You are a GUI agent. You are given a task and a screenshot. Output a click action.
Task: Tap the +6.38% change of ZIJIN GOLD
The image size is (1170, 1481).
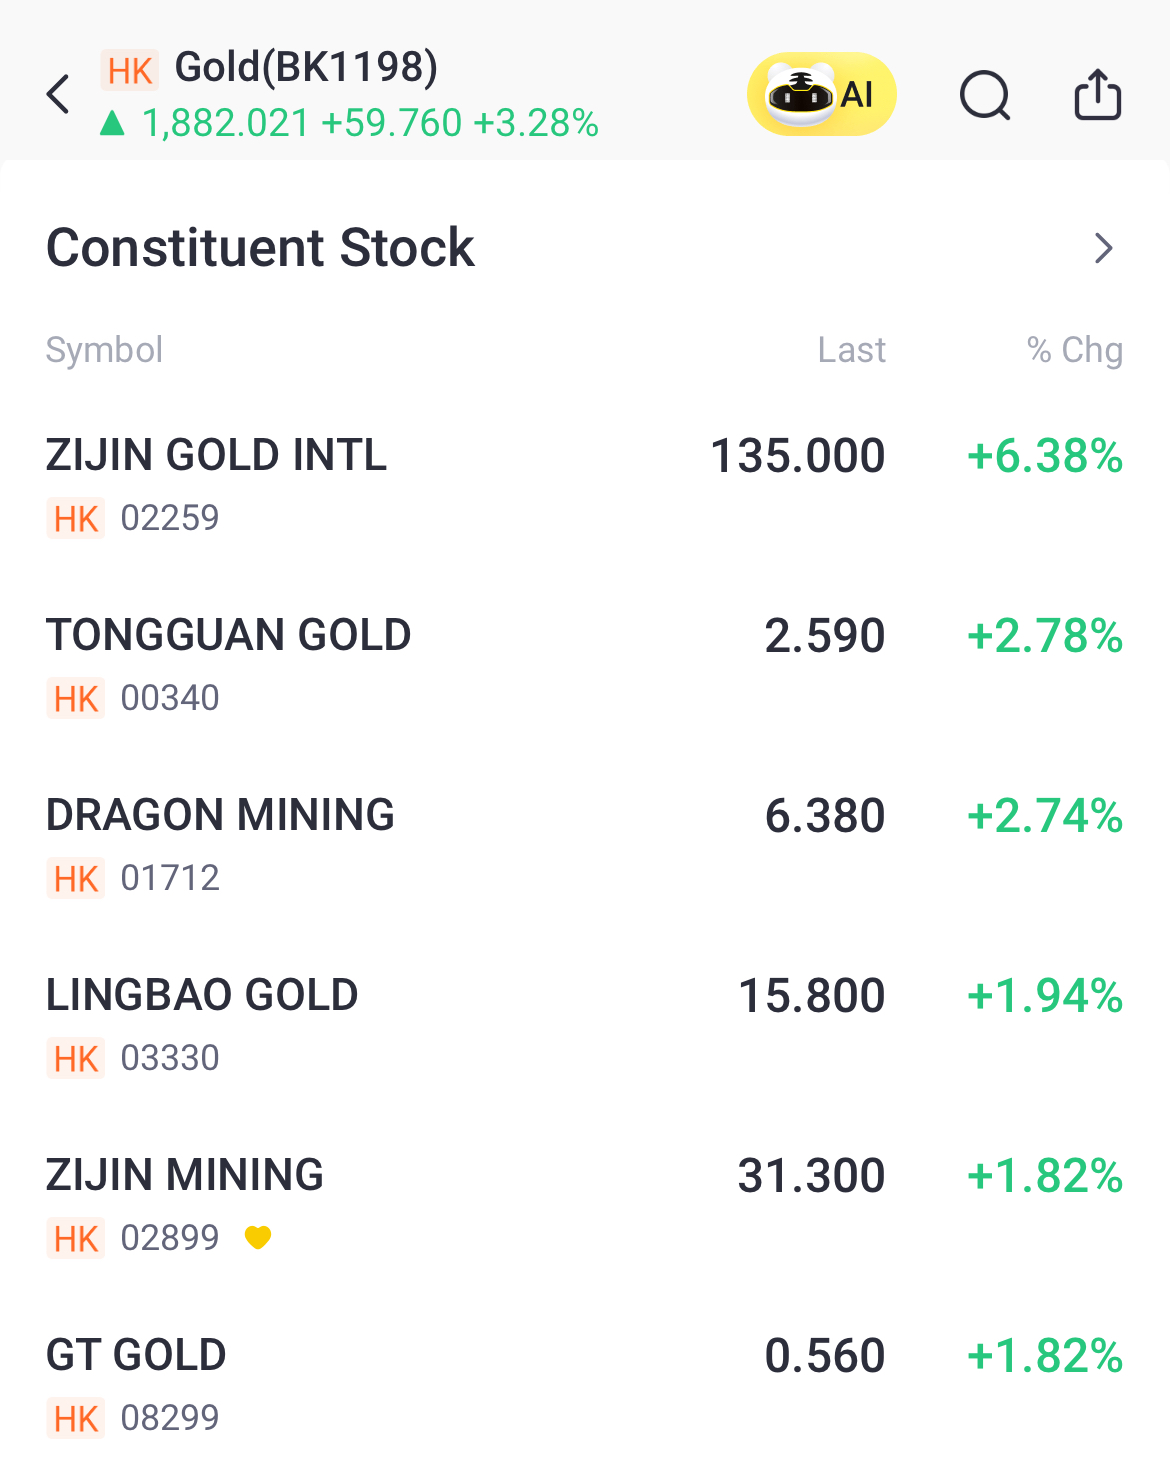coord(1044,456)
